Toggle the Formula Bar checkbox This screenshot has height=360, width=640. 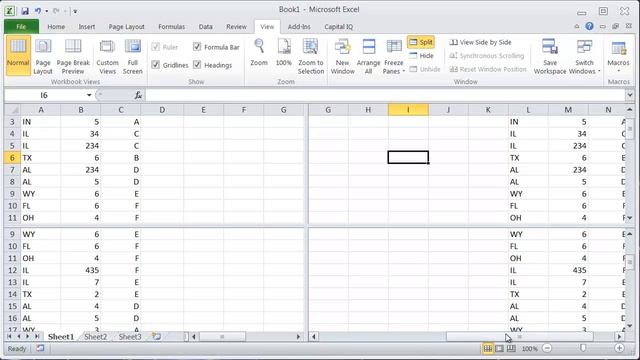(x=197, y=47)
